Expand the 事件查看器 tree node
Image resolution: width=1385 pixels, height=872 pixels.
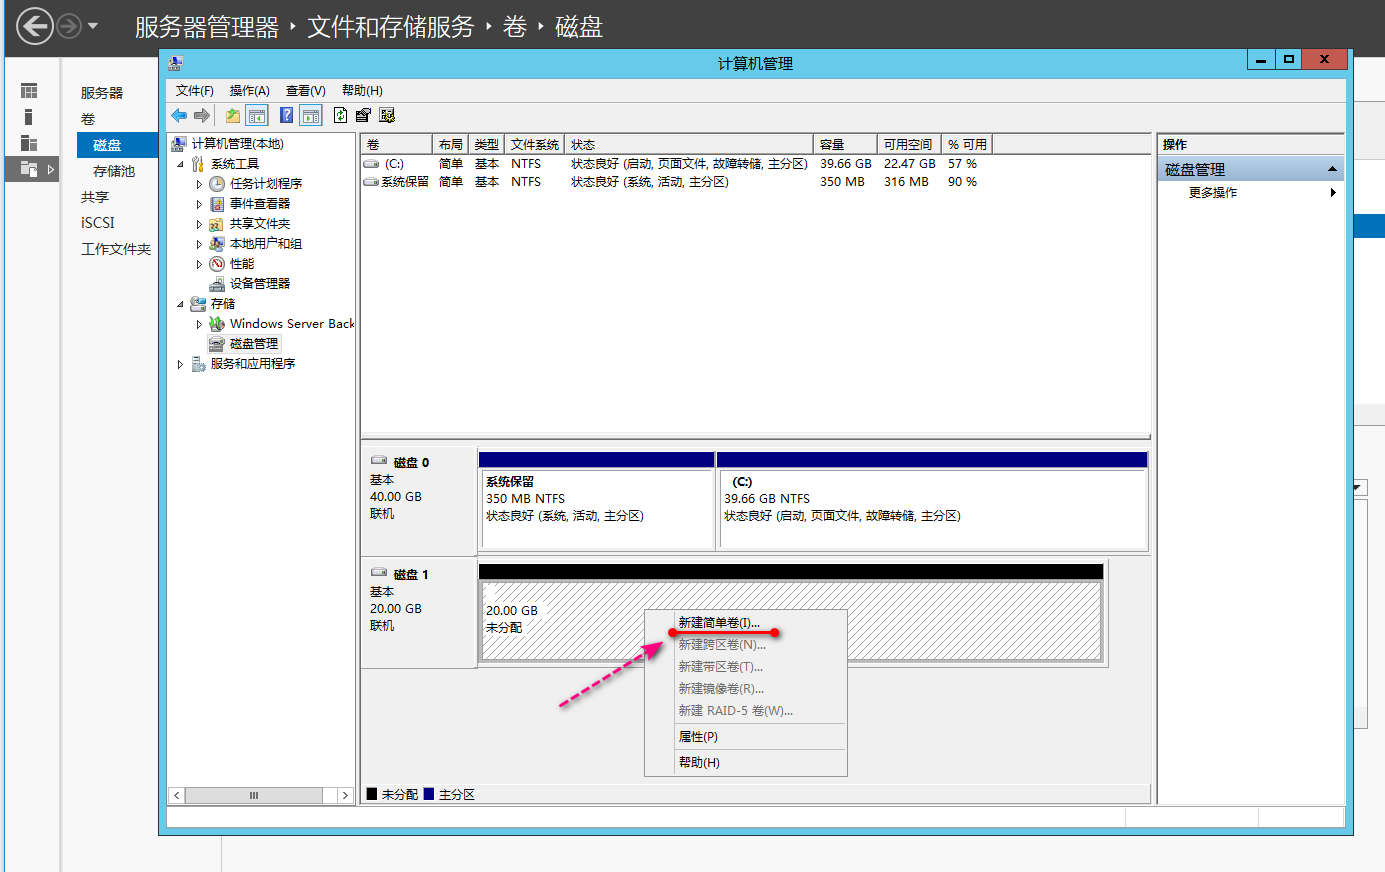[x=199, y=204]
